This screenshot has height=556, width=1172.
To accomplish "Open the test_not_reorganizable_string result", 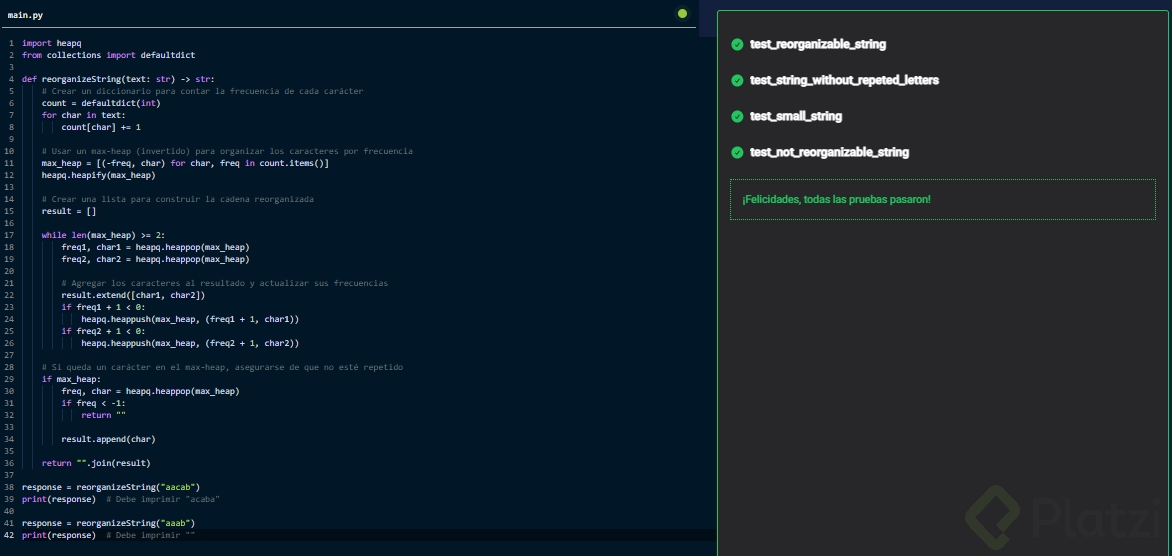I will [829, 152].
